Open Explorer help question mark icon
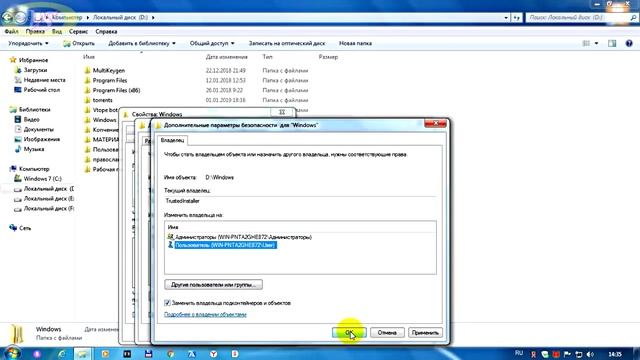This screenshot has height=360, width=640. point(629,43)
